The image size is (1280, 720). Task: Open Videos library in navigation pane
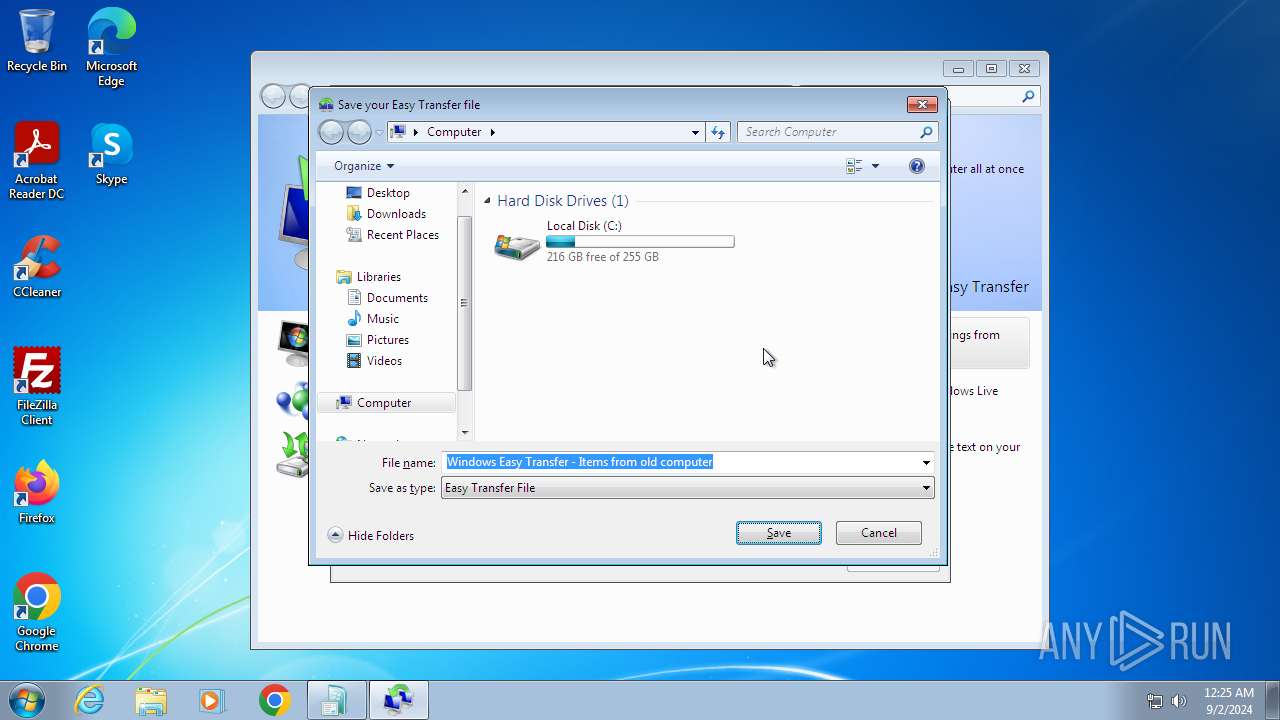tap(384, 361)
